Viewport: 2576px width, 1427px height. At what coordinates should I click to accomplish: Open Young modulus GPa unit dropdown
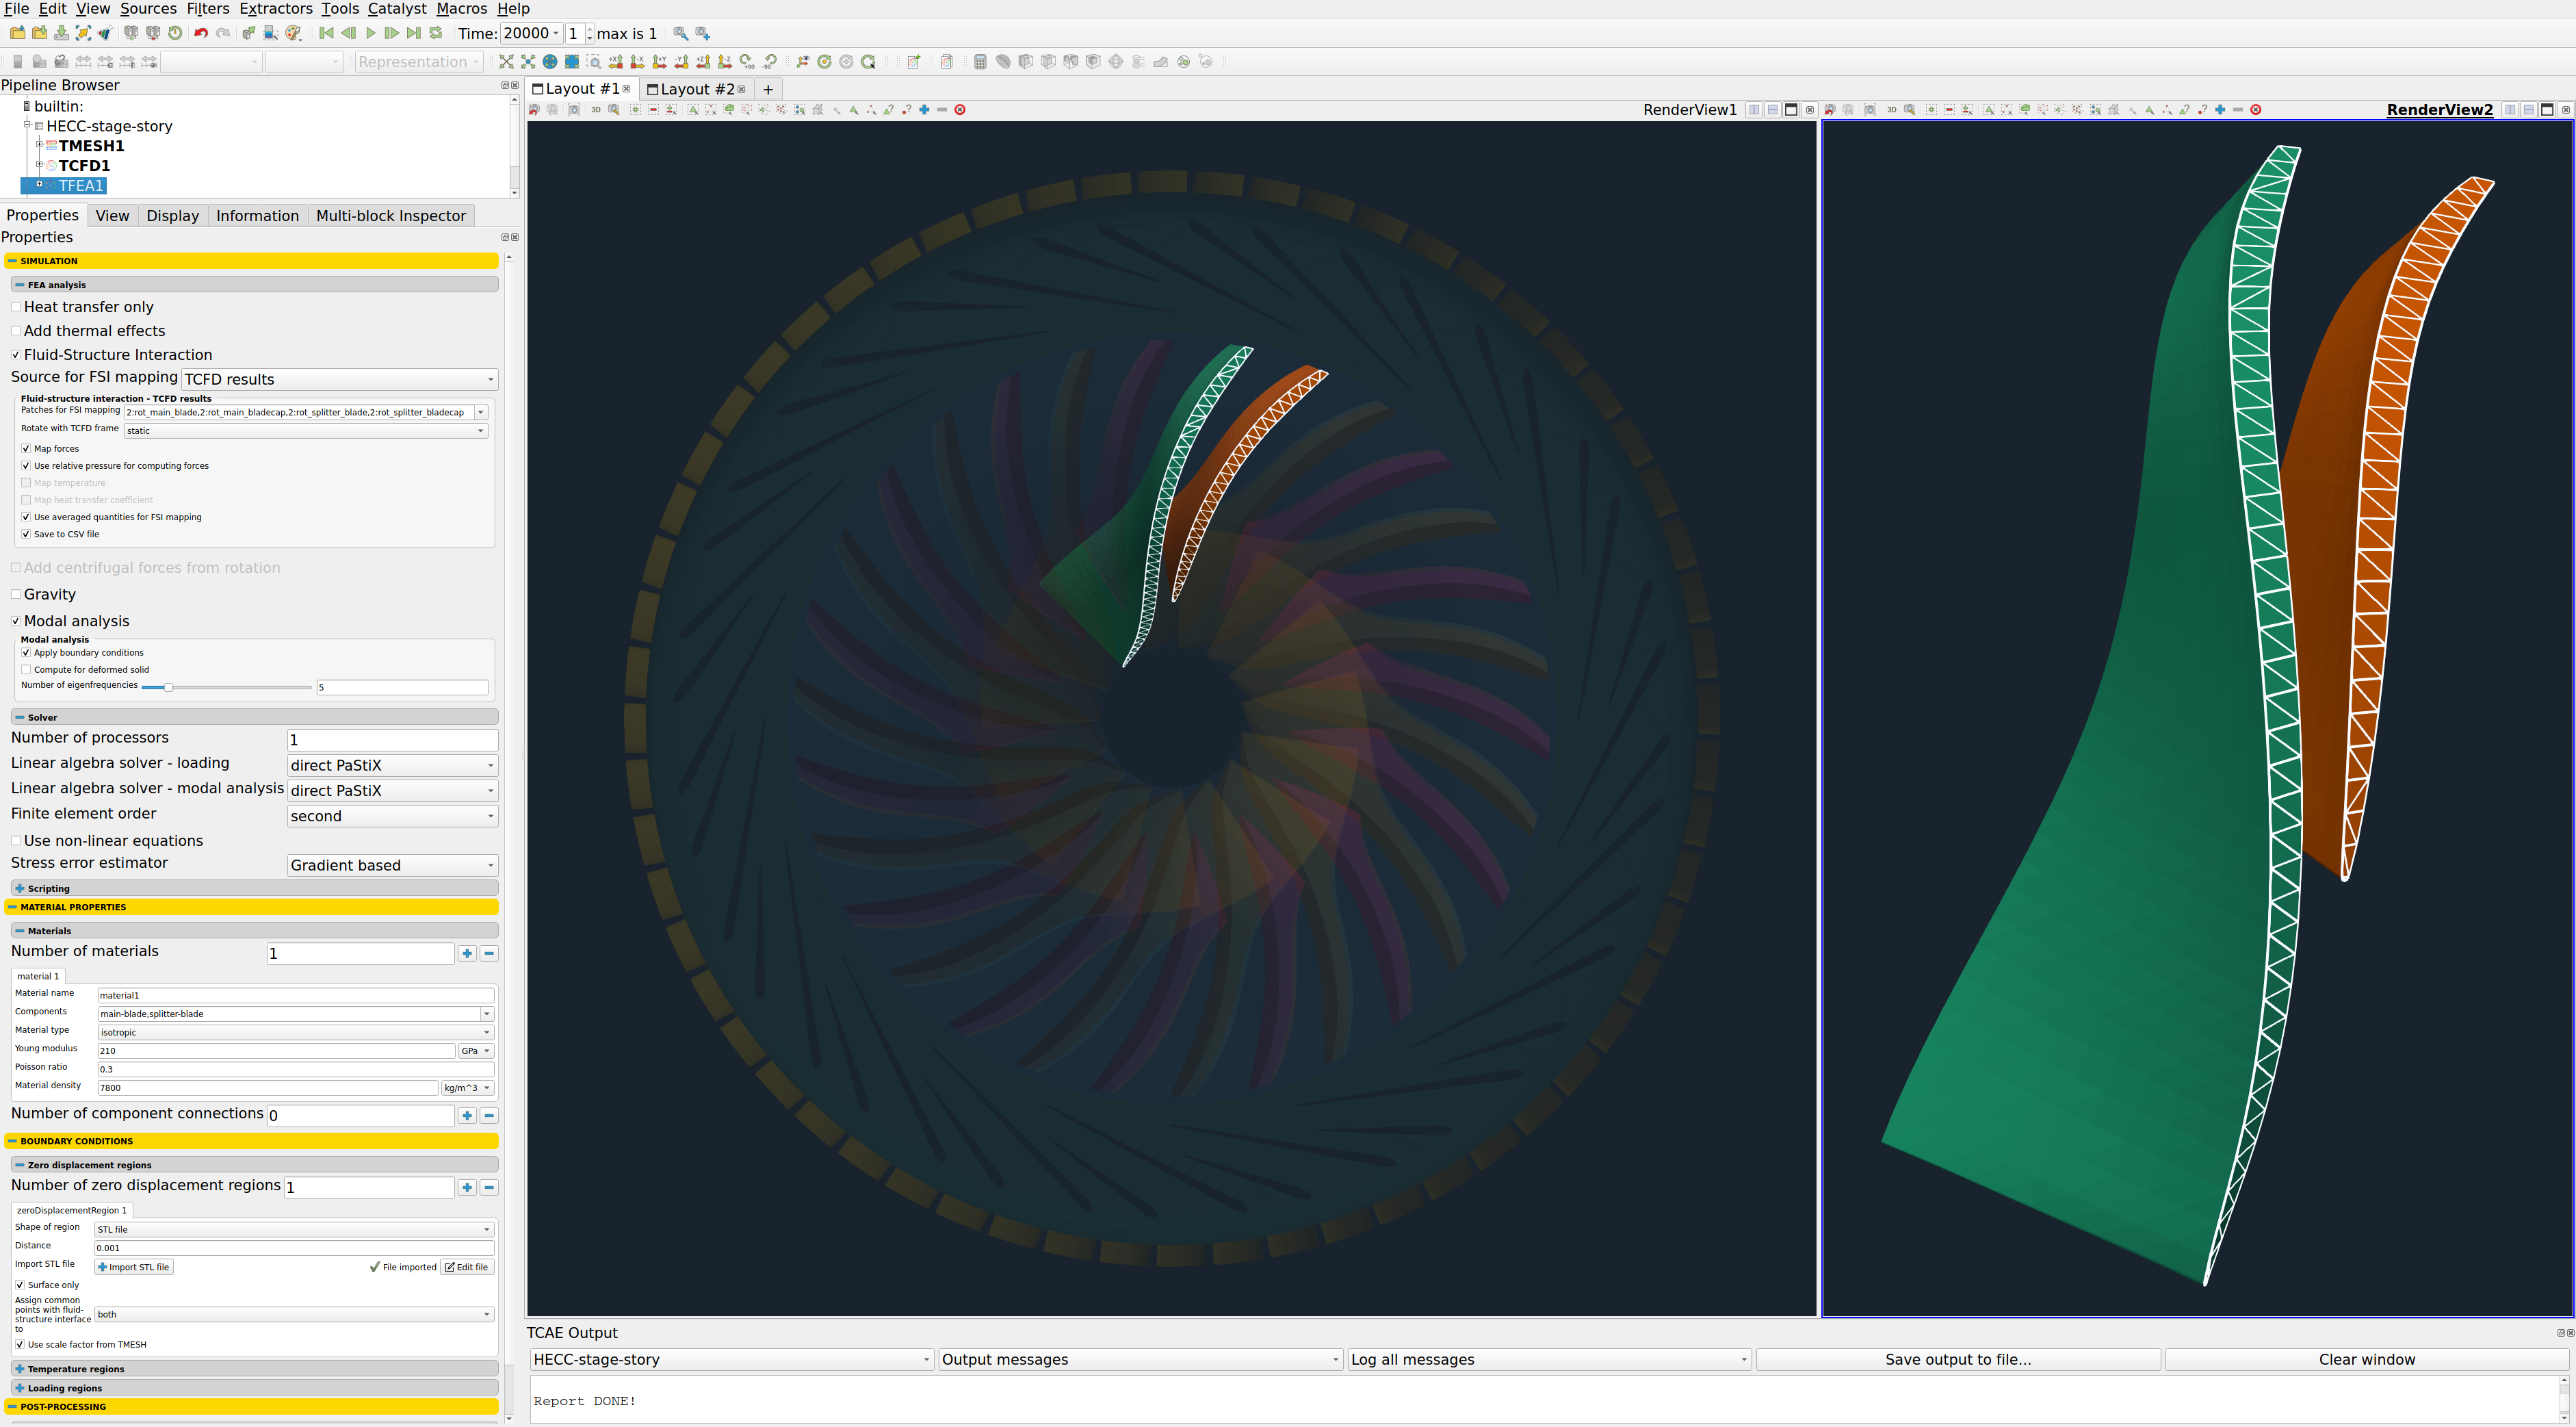[x=476, y=1052]
